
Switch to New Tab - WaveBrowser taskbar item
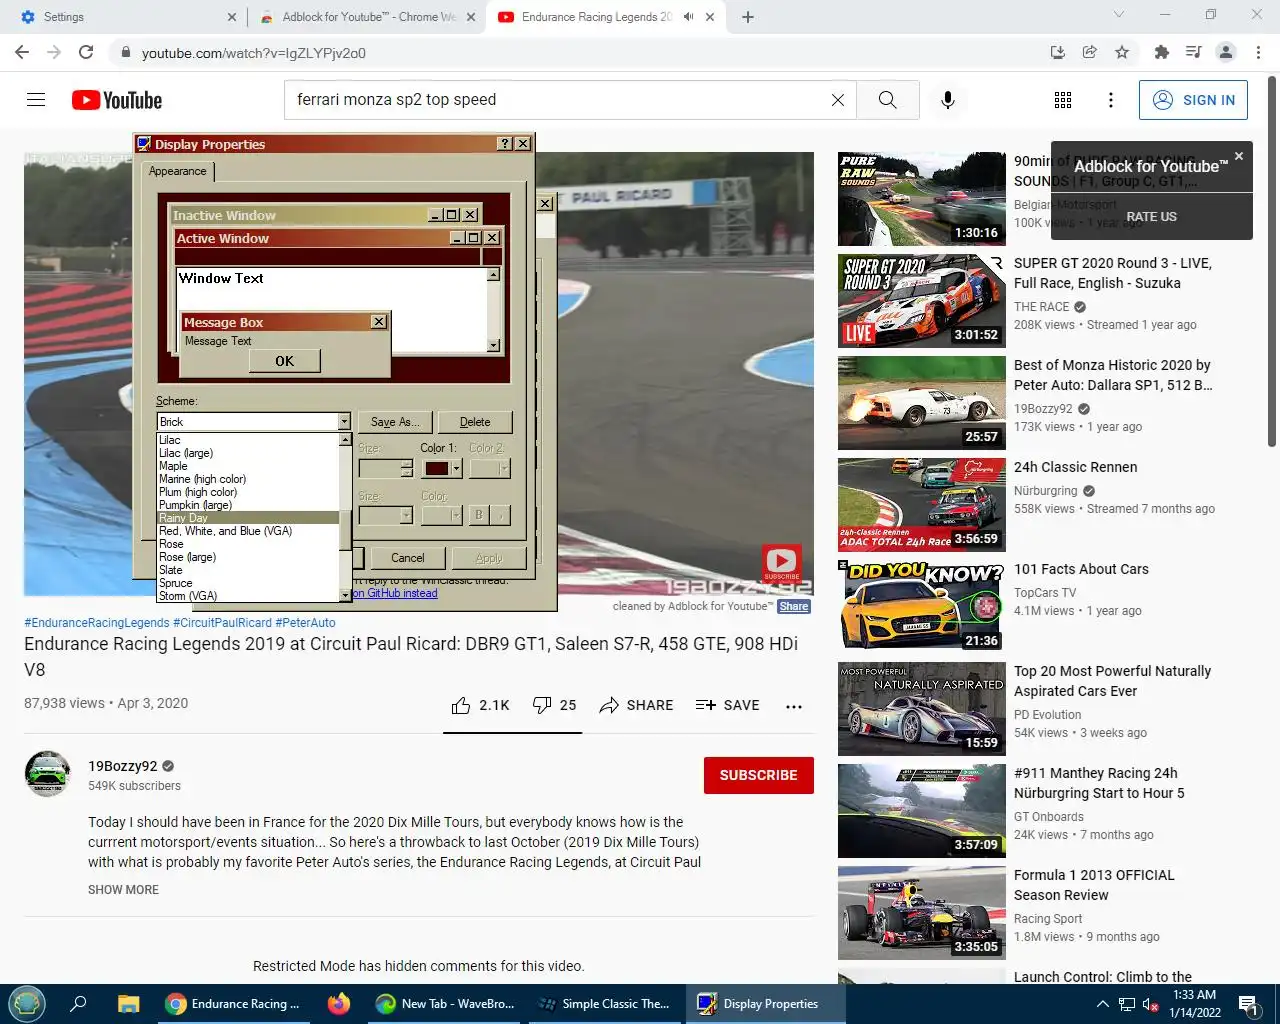pos(446,1004)
